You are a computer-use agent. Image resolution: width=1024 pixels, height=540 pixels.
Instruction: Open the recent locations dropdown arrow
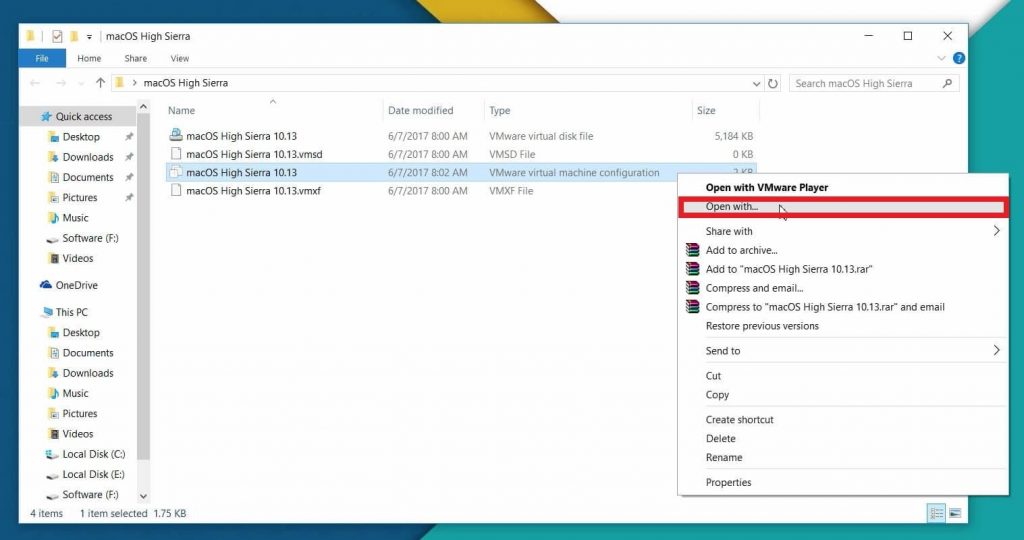tap(81, 84)
